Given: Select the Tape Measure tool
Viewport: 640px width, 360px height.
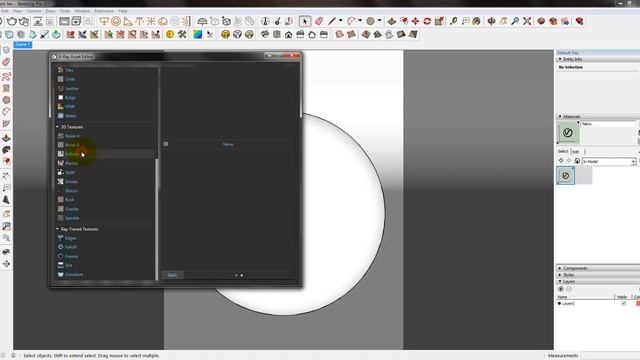Looking at the screenshot, I should click(x=453, y=21).
